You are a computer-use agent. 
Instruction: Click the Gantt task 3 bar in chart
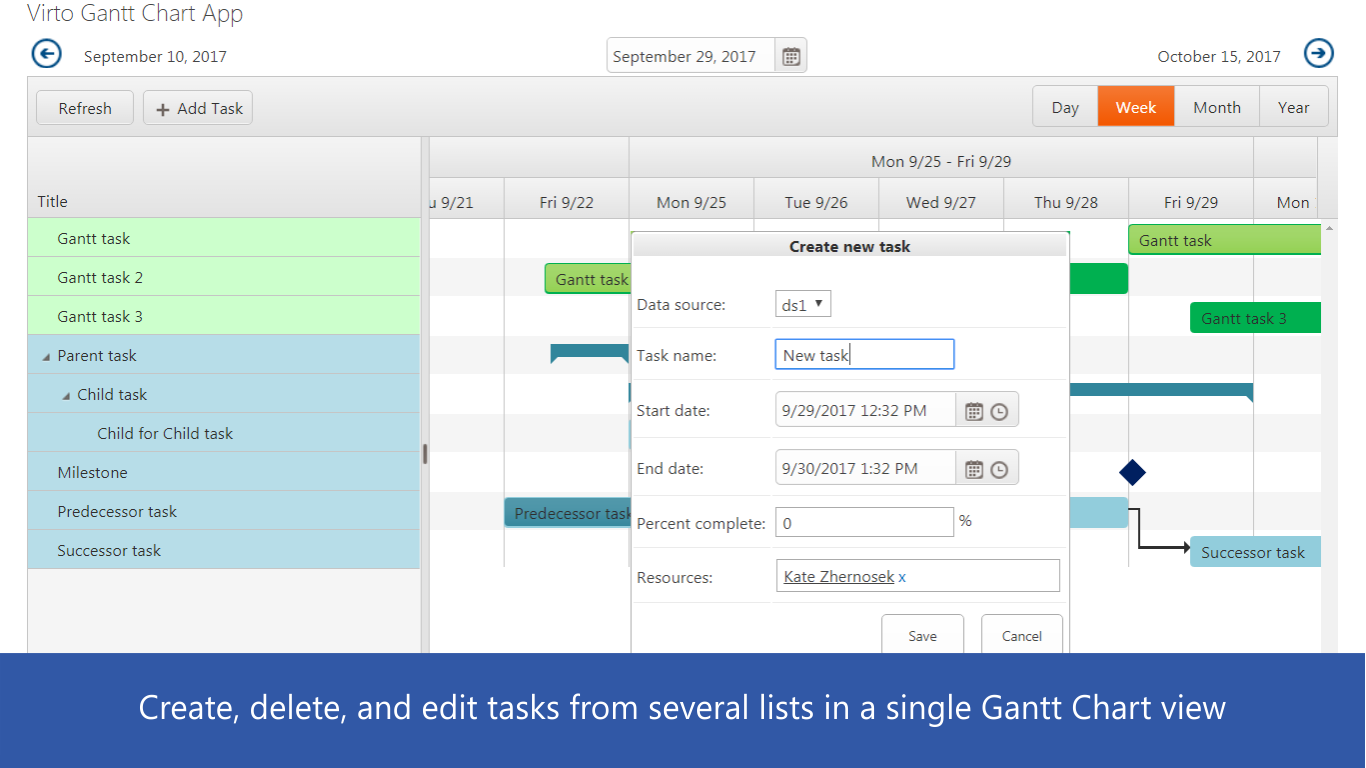click(x=1255, y=318)
